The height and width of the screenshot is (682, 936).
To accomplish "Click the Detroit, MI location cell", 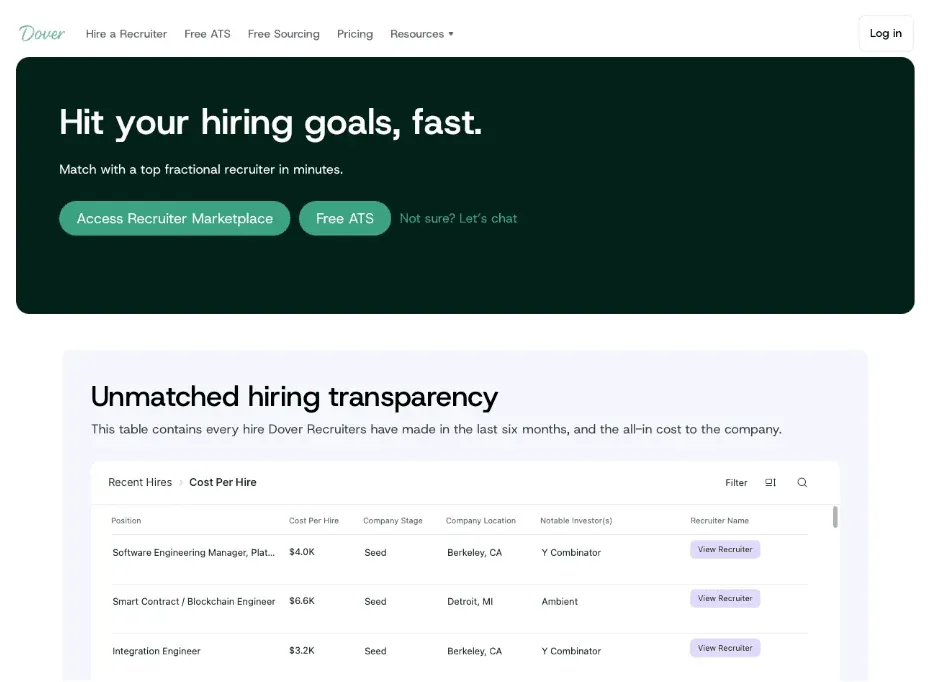I will point(470,601).
